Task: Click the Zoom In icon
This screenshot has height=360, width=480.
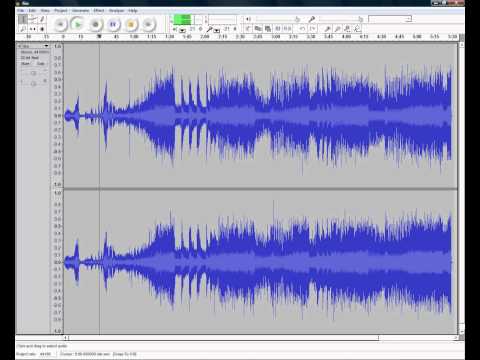Action: [x=328, y=29]
